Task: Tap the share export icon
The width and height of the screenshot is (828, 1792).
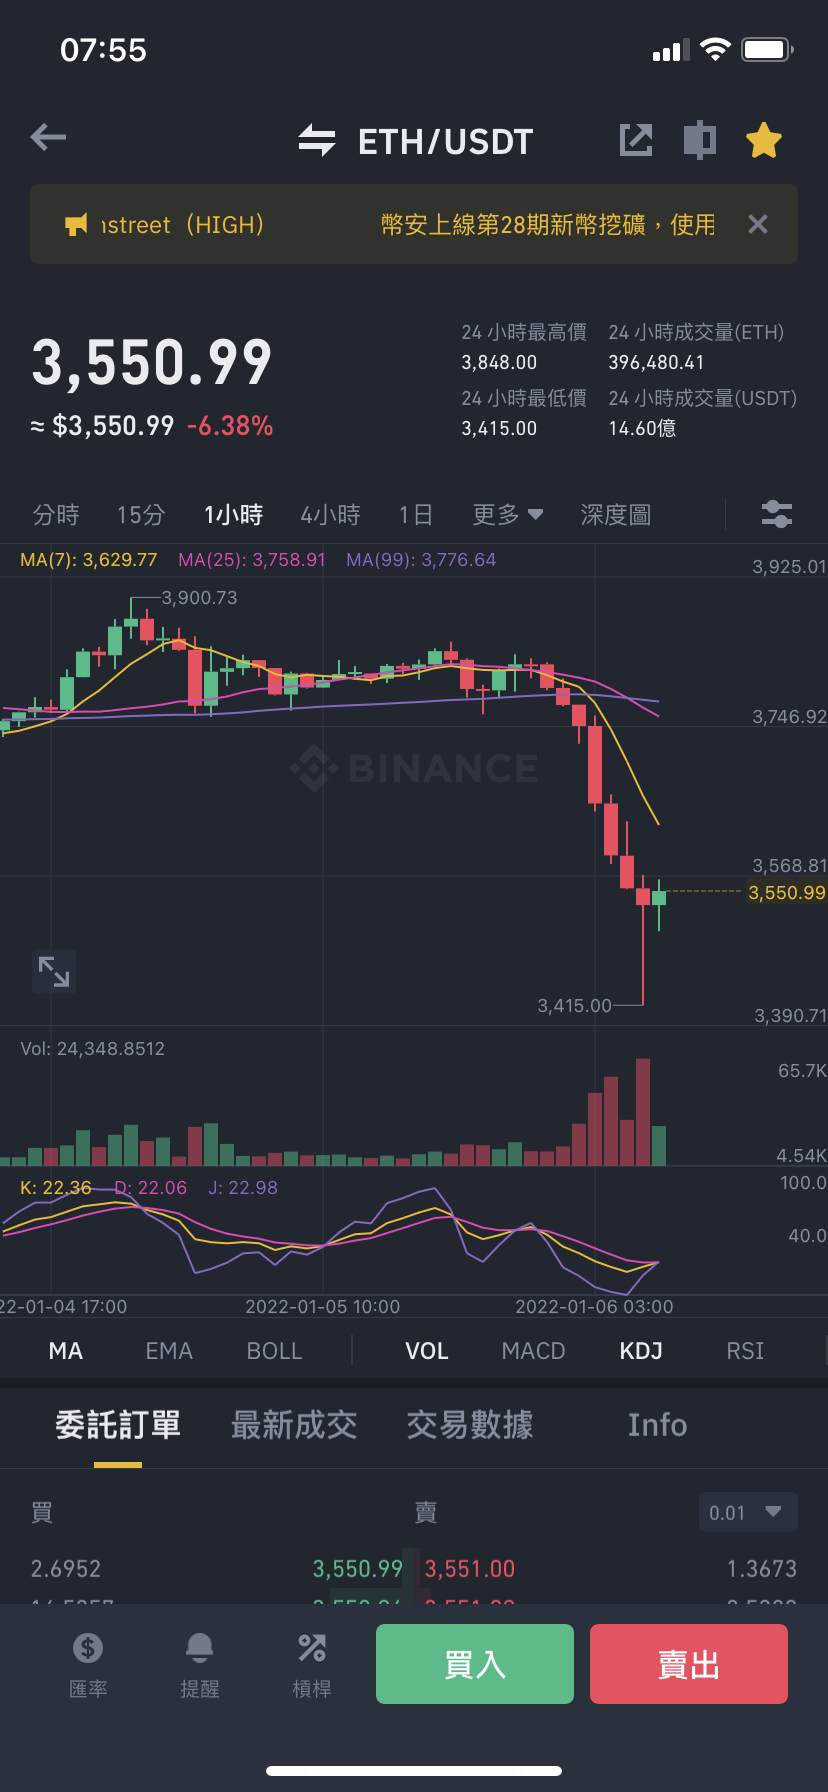Action: pos(636,140)
